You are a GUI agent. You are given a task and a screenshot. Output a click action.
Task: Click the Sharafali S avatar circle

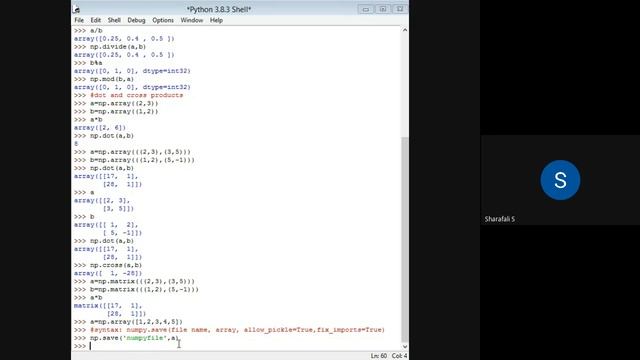pos(560,180)
